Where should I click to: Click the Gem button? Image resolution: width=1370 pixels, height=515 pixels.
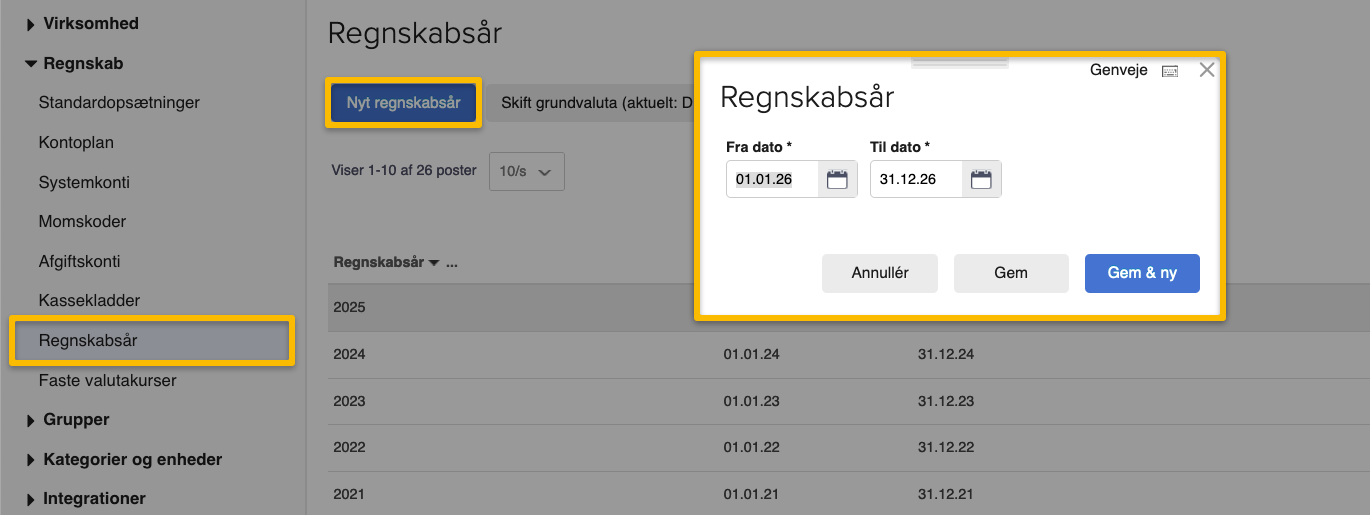(1010, 273)
